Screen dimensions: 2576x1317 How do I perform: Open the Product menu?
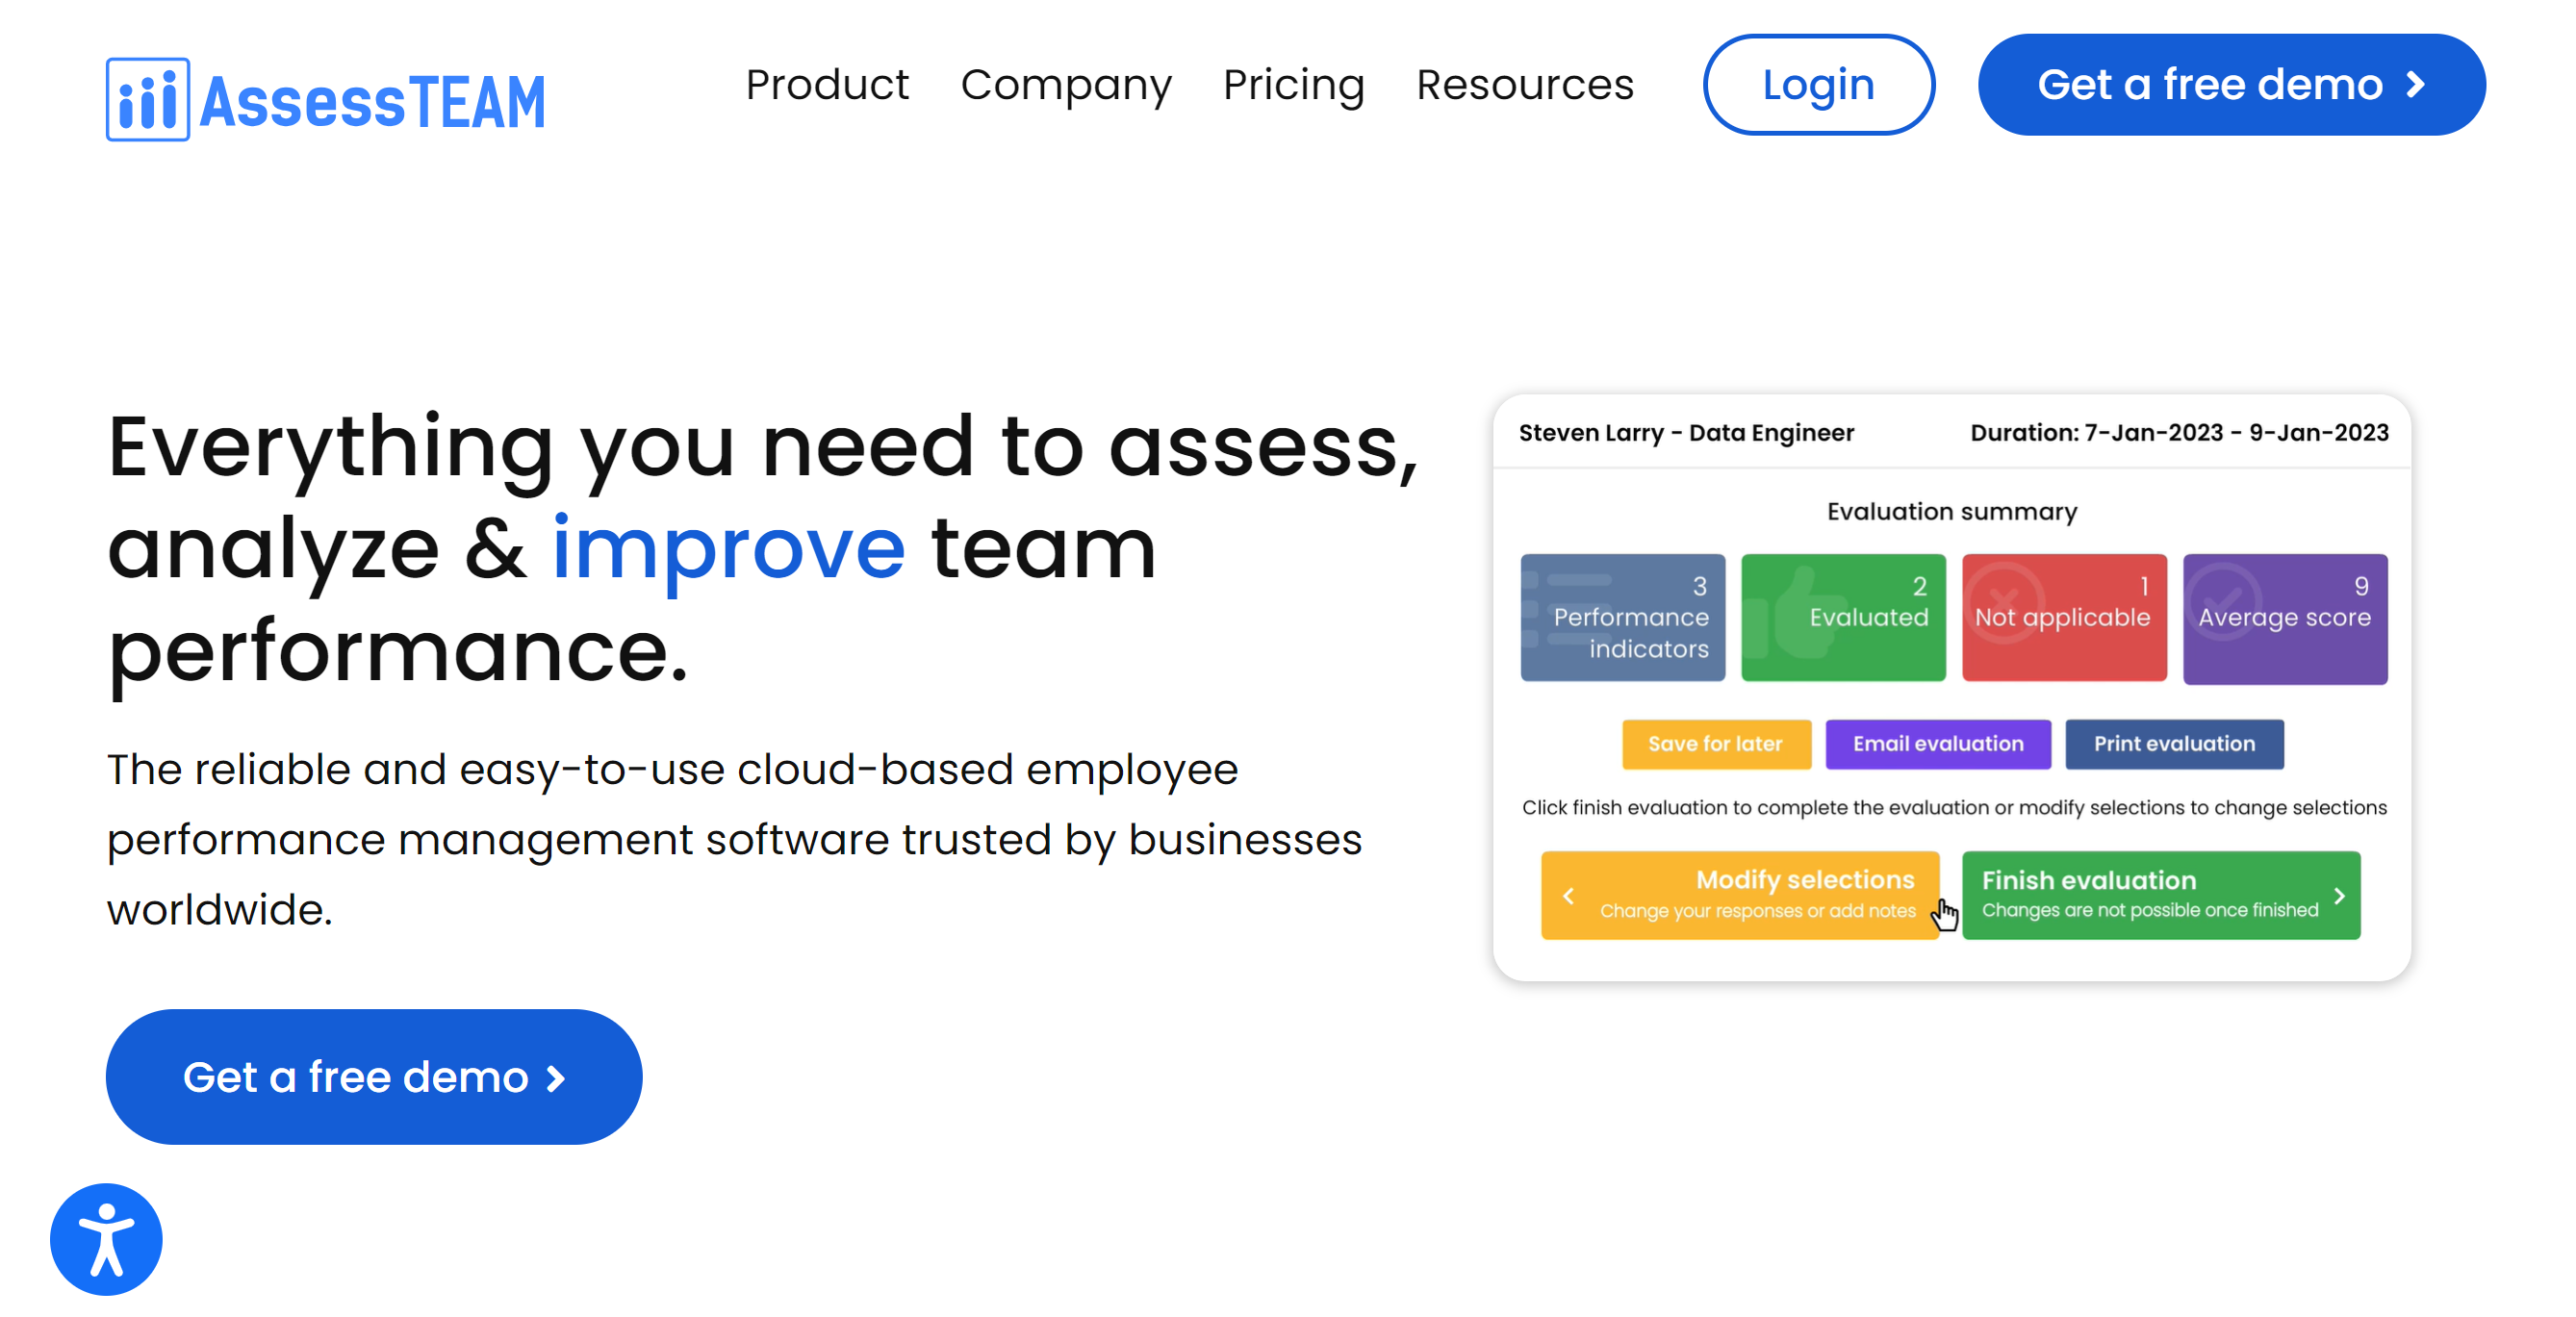coord(826,85)
